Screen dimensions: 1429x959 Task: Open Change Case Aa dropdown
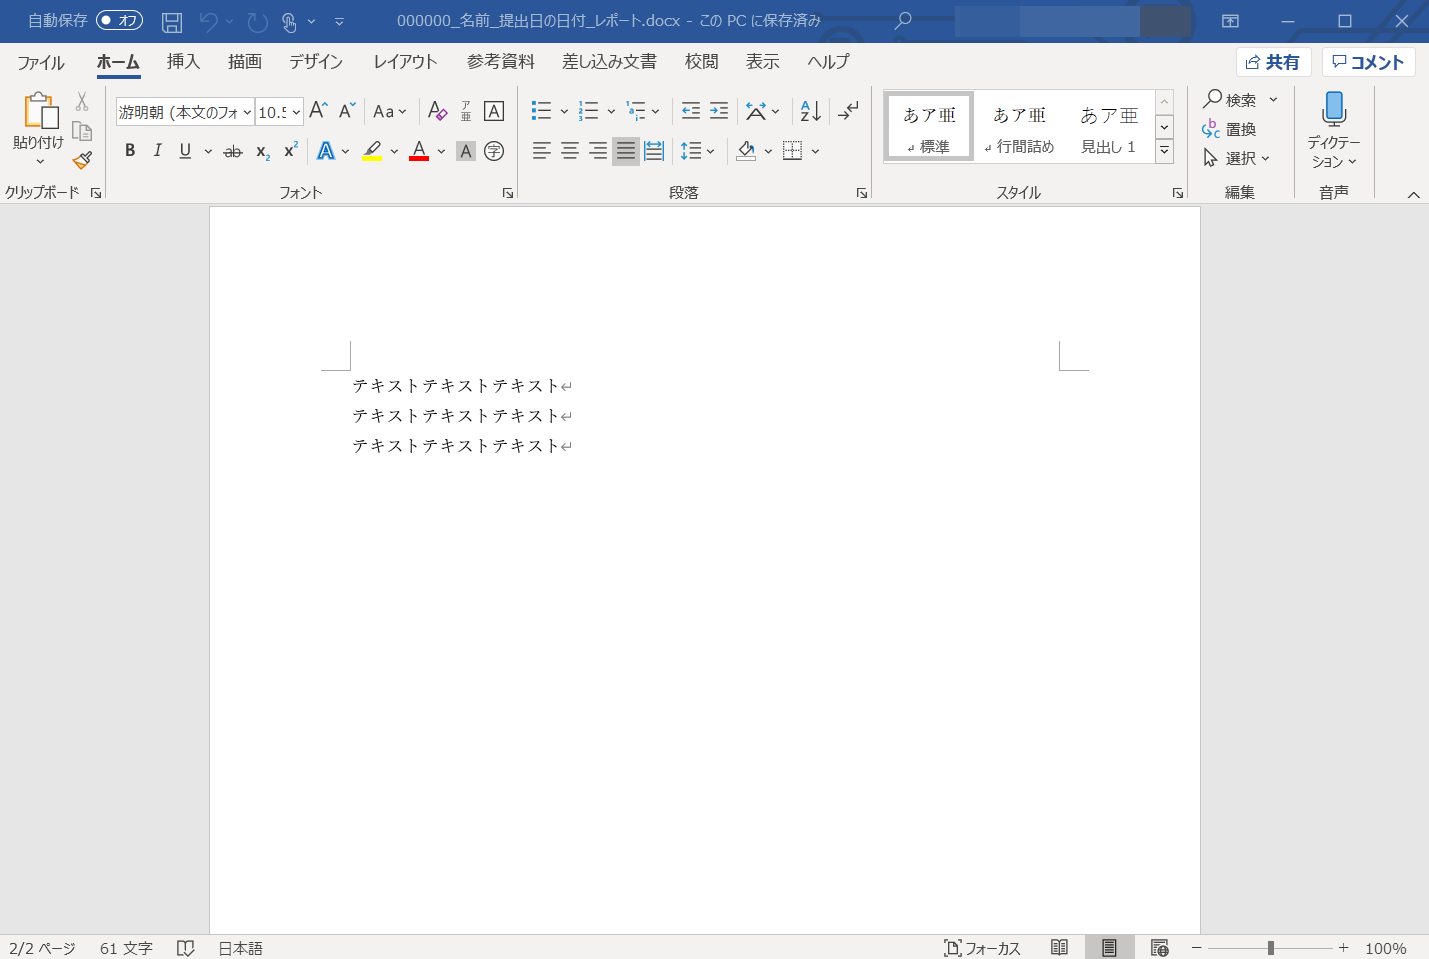[390, 111]
